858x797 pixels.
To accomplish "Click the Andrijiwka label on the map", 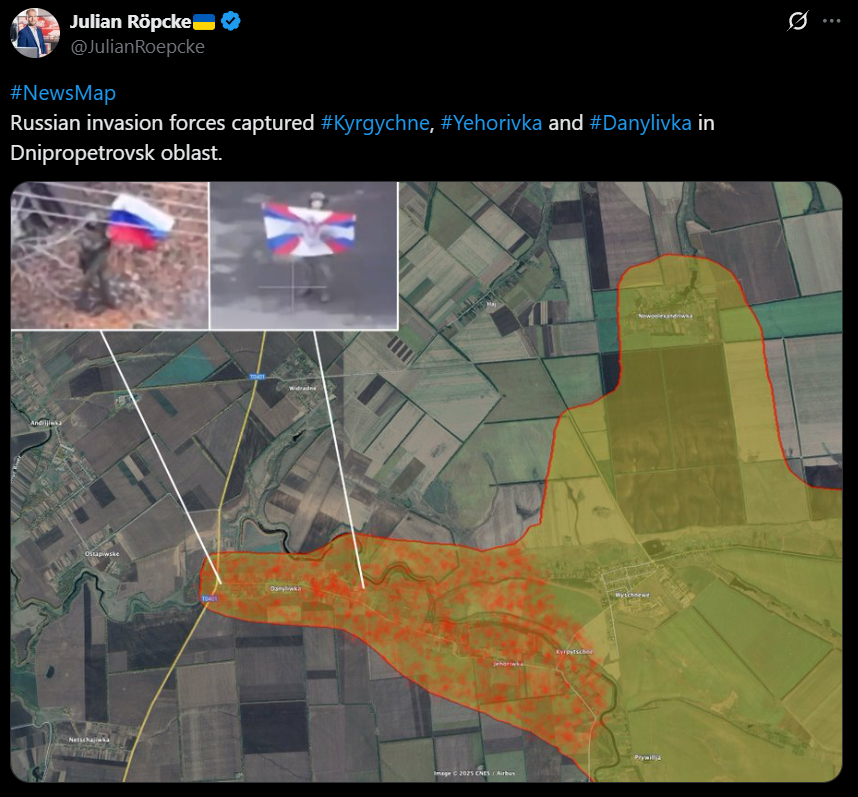I will tap(46, 423).
